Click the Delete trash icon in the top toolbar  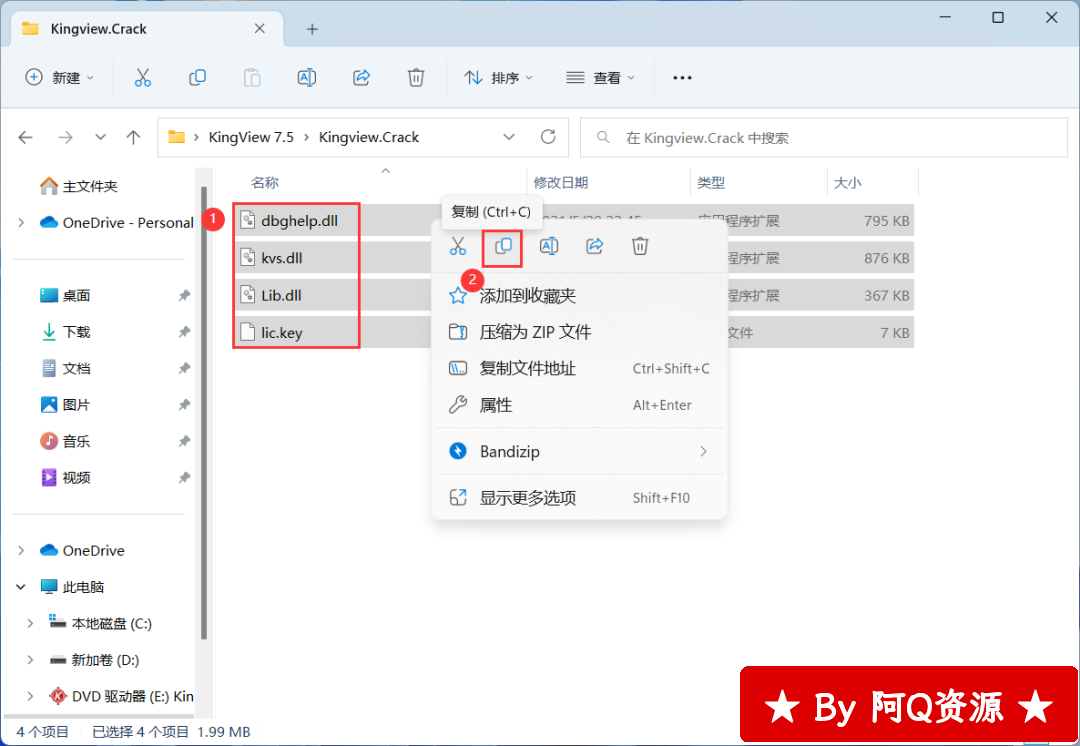[x=416, y=77]
